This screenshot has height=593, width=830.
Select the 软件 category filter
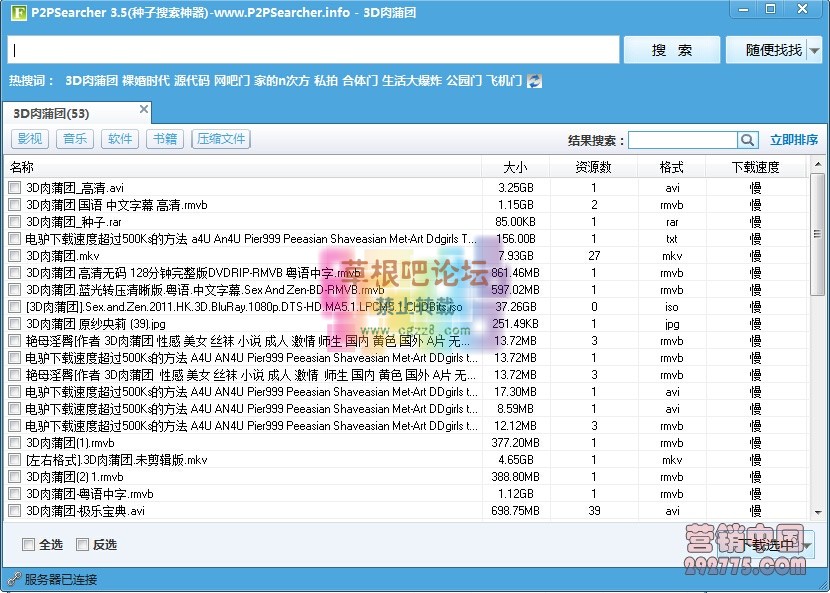point(119,139)
